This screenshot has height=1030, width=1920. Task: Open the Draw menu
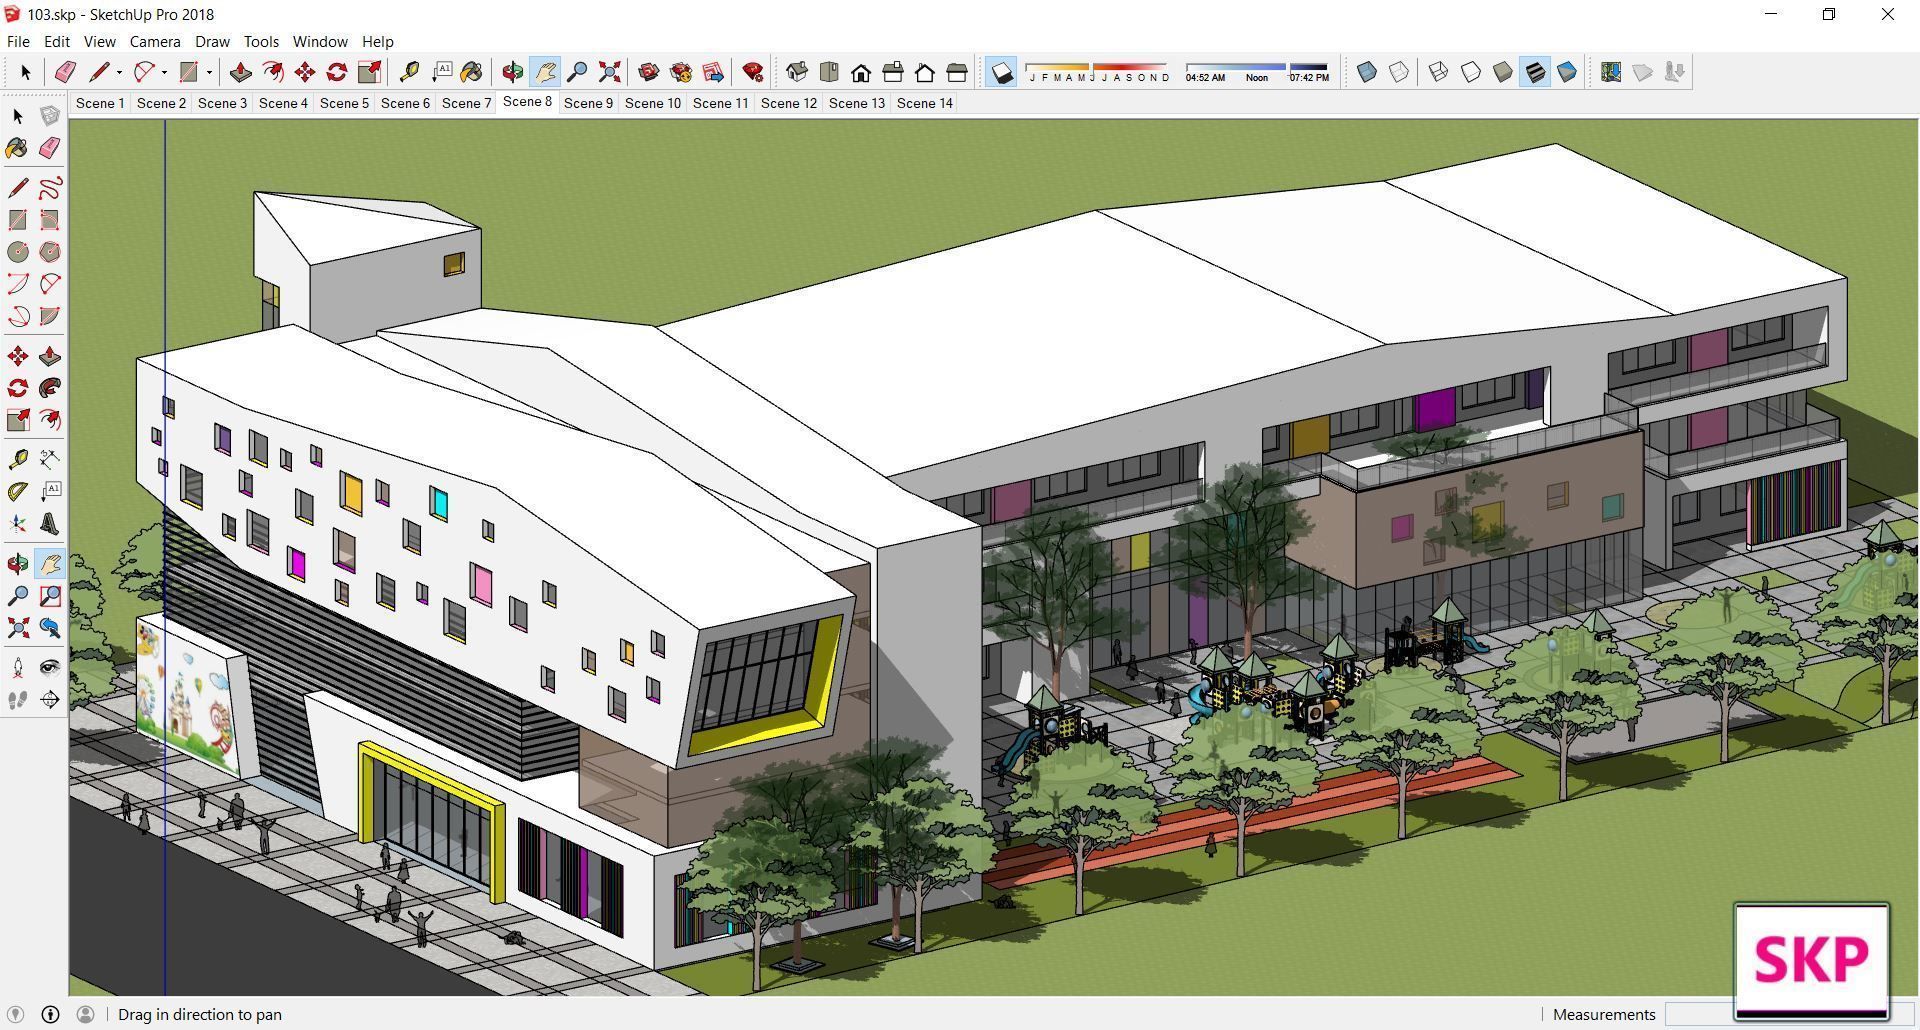(x=212, y=42)
